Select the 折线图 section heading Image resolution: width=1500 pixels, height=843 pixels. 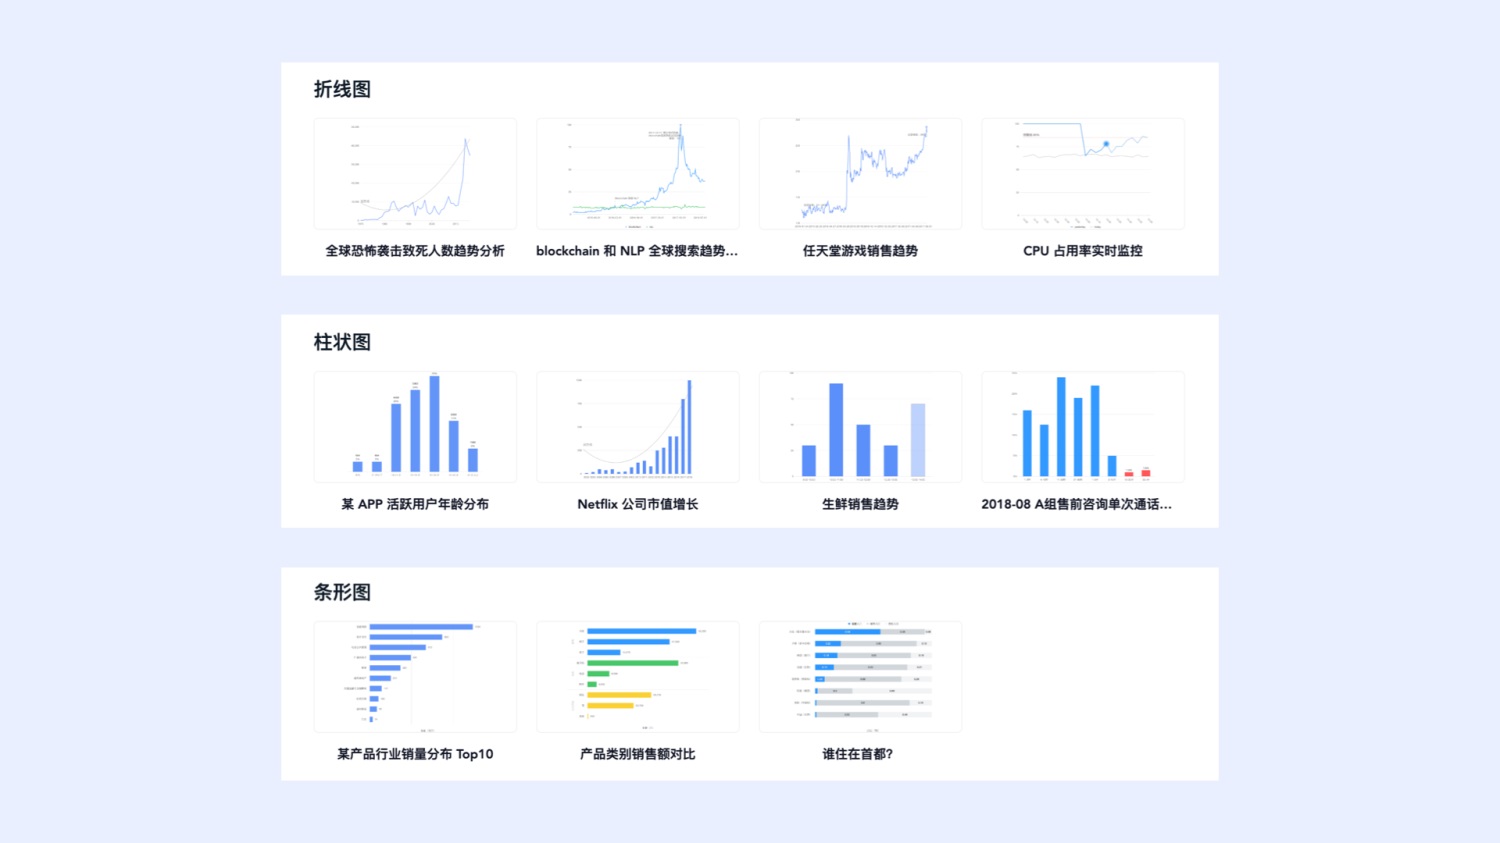tap(342, 89)
